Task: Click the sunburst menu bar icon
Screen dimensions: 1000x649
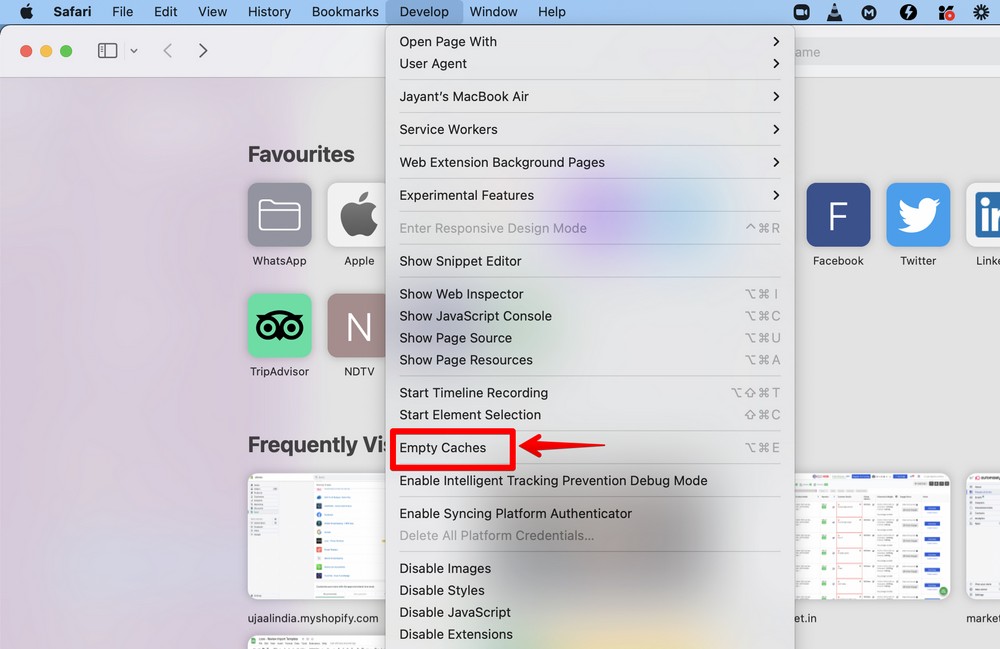Action: [981, 12]
